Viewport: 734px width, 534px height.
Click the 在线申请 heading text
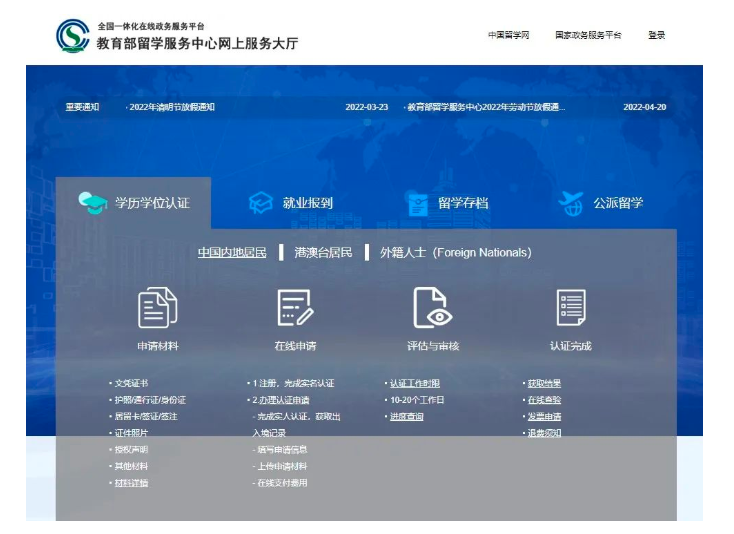[295, 346]
